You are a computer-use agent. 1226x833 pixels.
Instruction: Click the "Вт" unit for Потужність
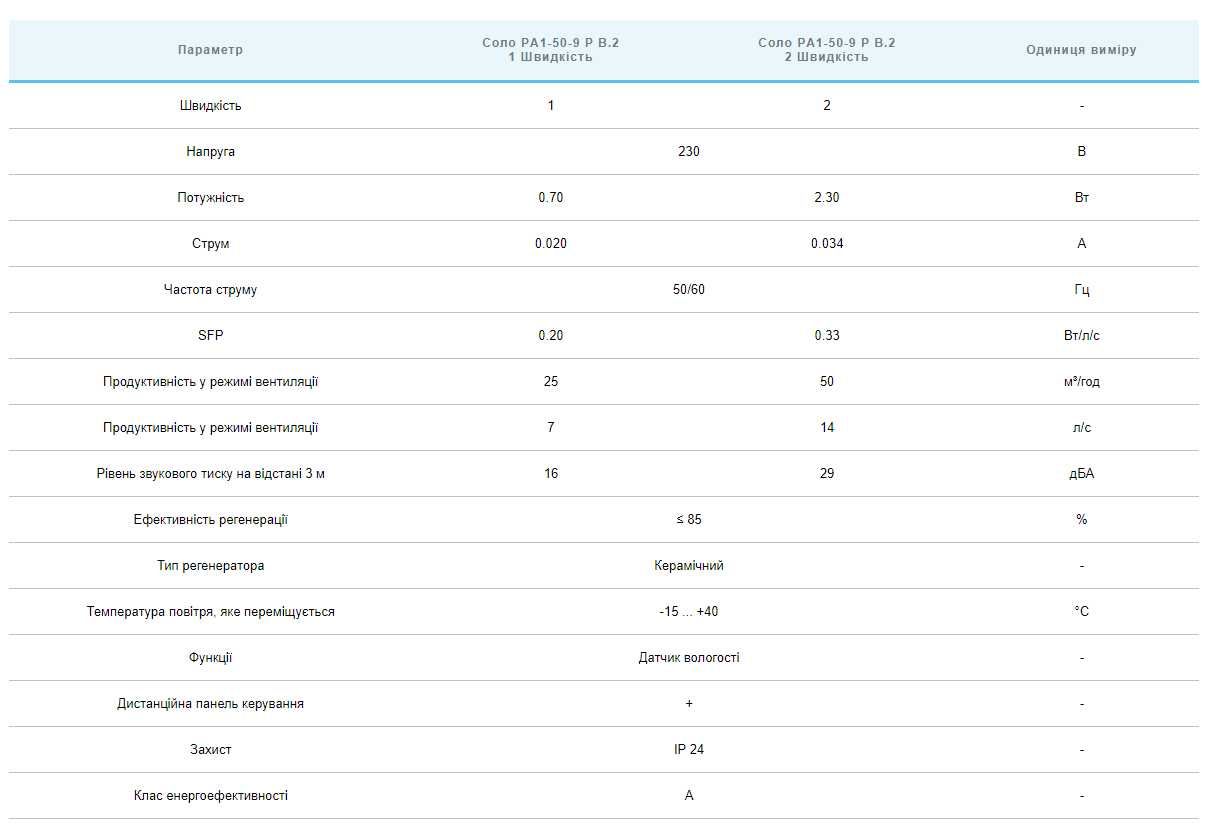[1082, 198]
